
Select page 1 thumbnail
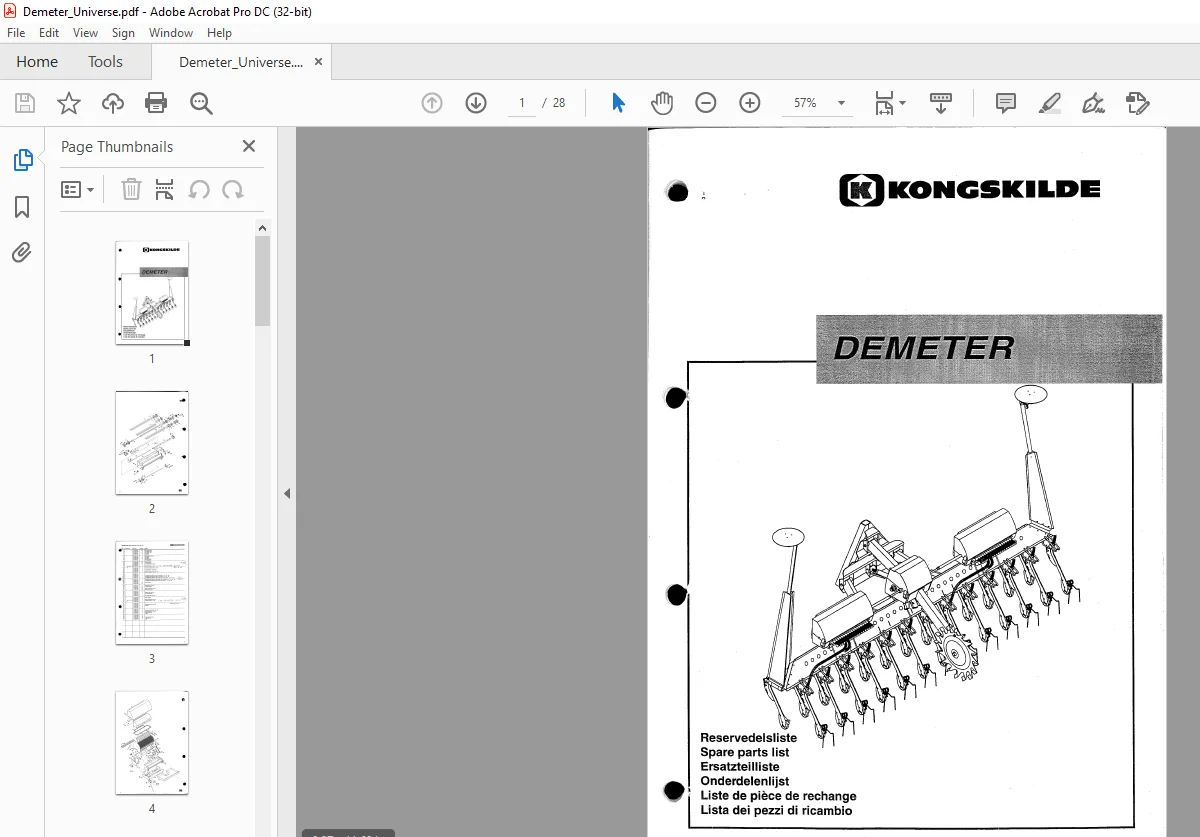point(152,293)
